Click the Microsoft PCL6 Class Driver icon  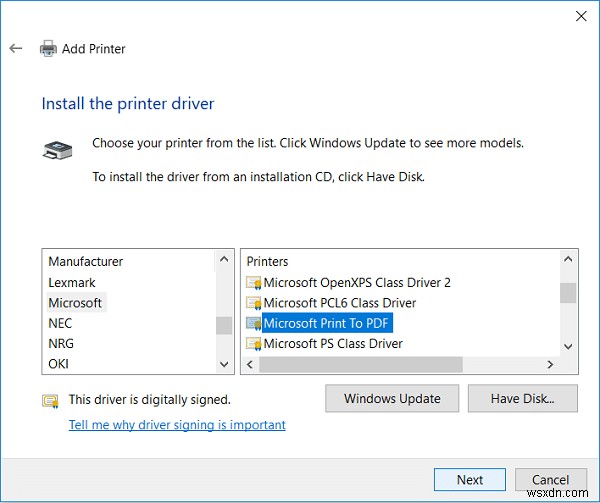(x=253, y=303)
